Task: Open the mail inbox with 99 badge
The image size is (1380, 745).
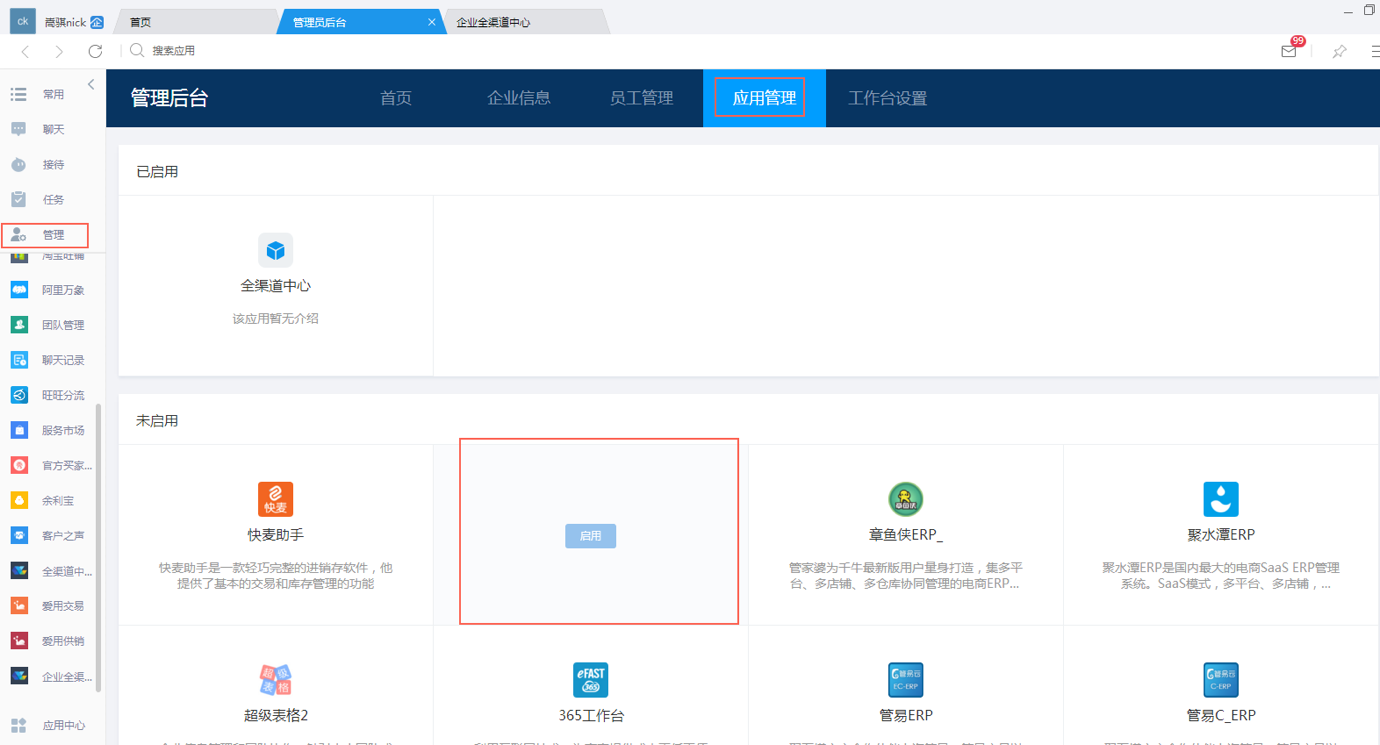Action: 1290,50
